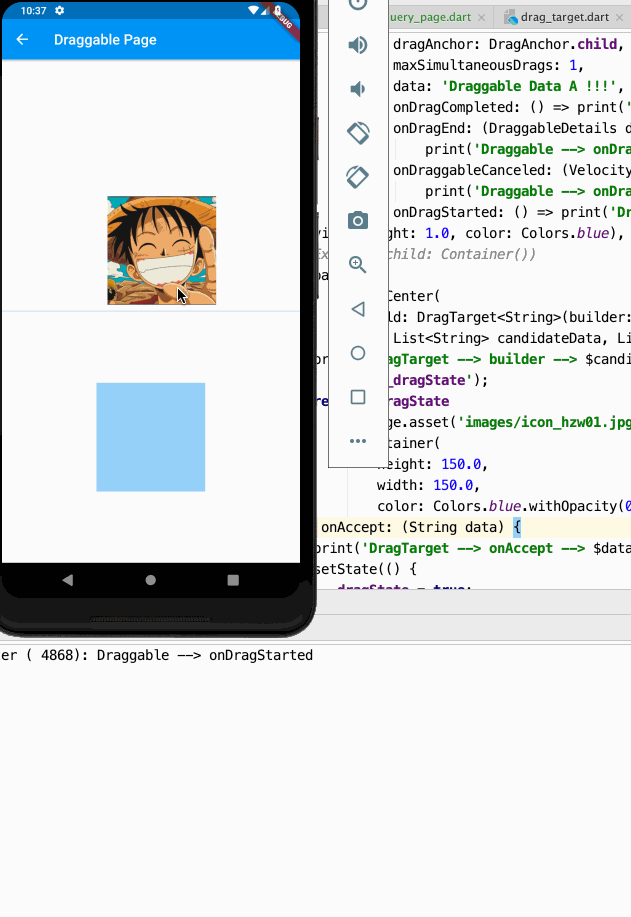The width and height of the screenshot is (631, 917).
Task: Switch to the uery_page.dart tab
Action: coord(430,17)
